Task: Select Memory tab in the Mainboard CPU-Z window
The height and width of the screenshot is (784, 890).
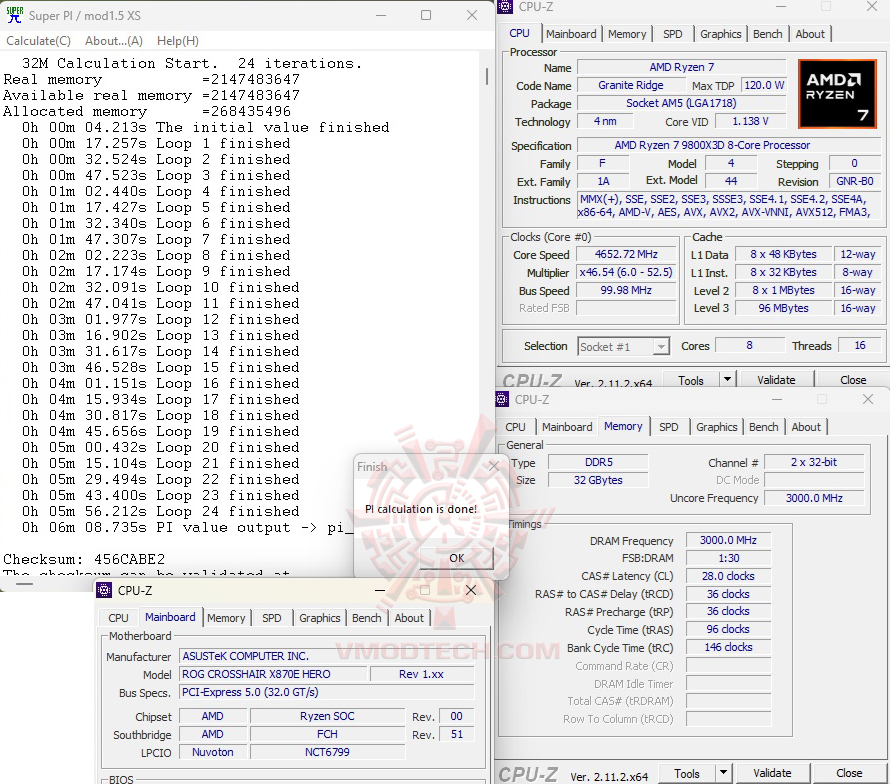Action: click(x=226, y=618)
